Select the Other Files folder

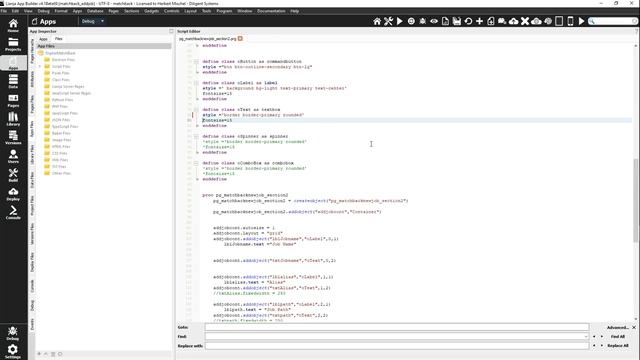point(61,173)
